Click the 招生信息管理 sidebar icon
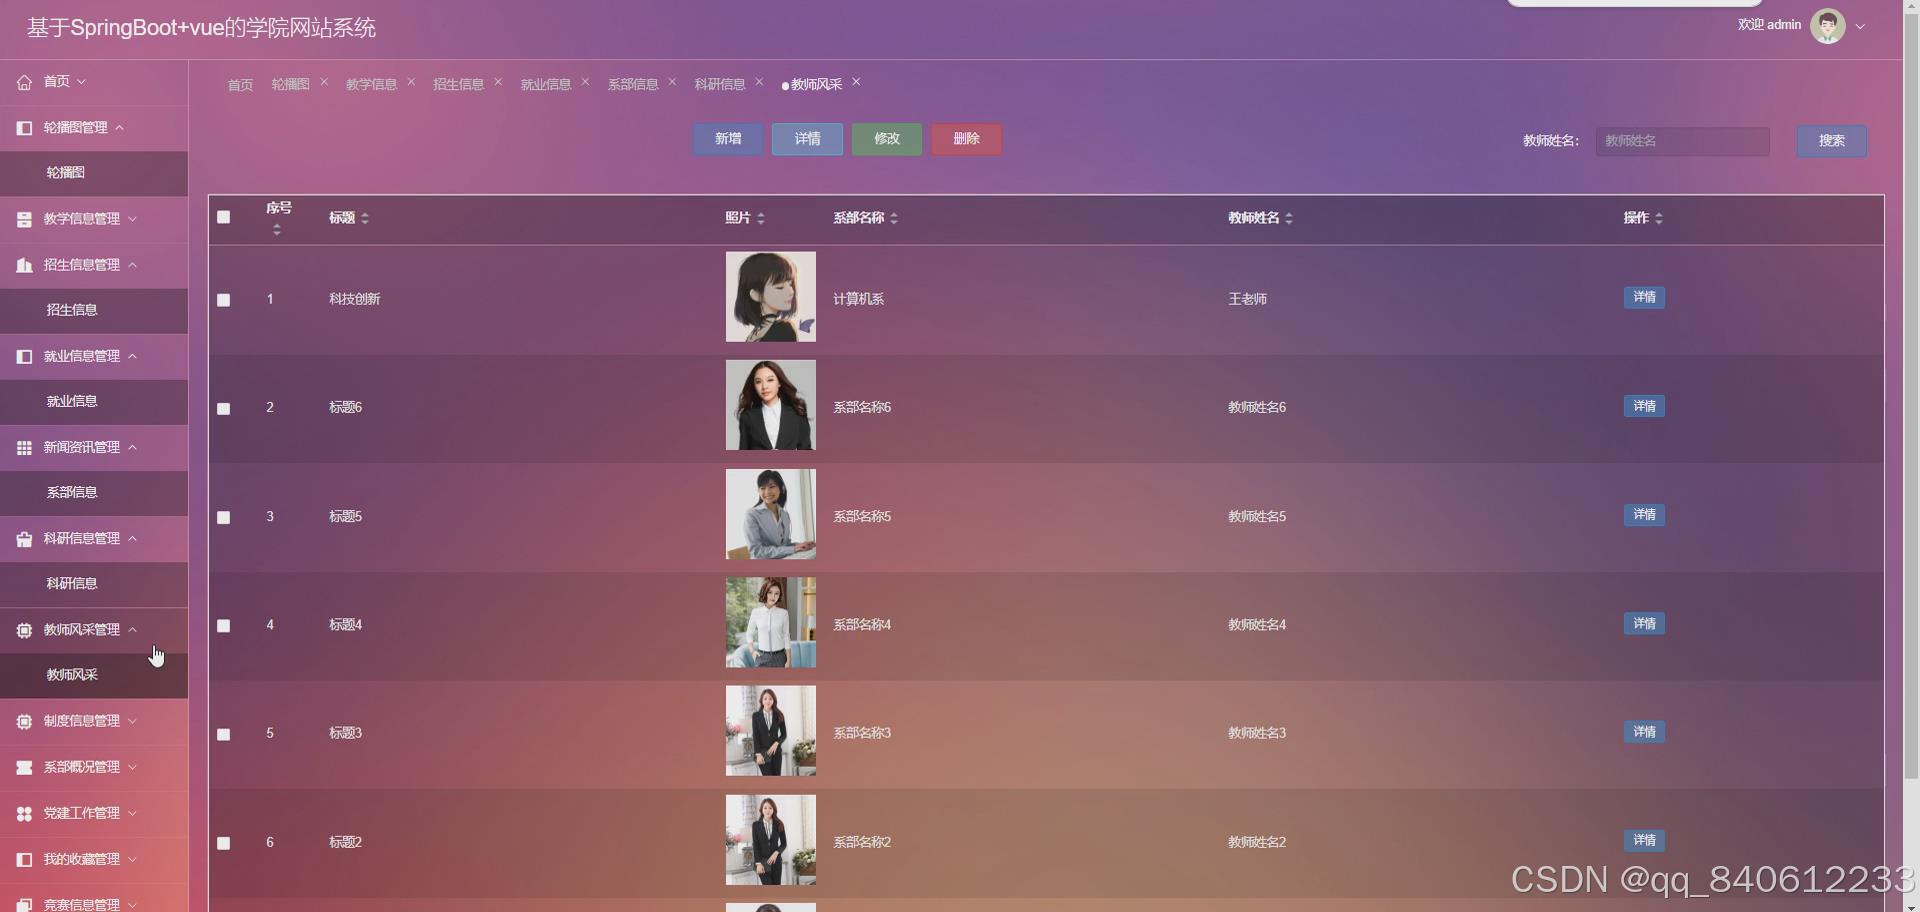This screenshot has height=912, width=1920. [x=24, y=265]
